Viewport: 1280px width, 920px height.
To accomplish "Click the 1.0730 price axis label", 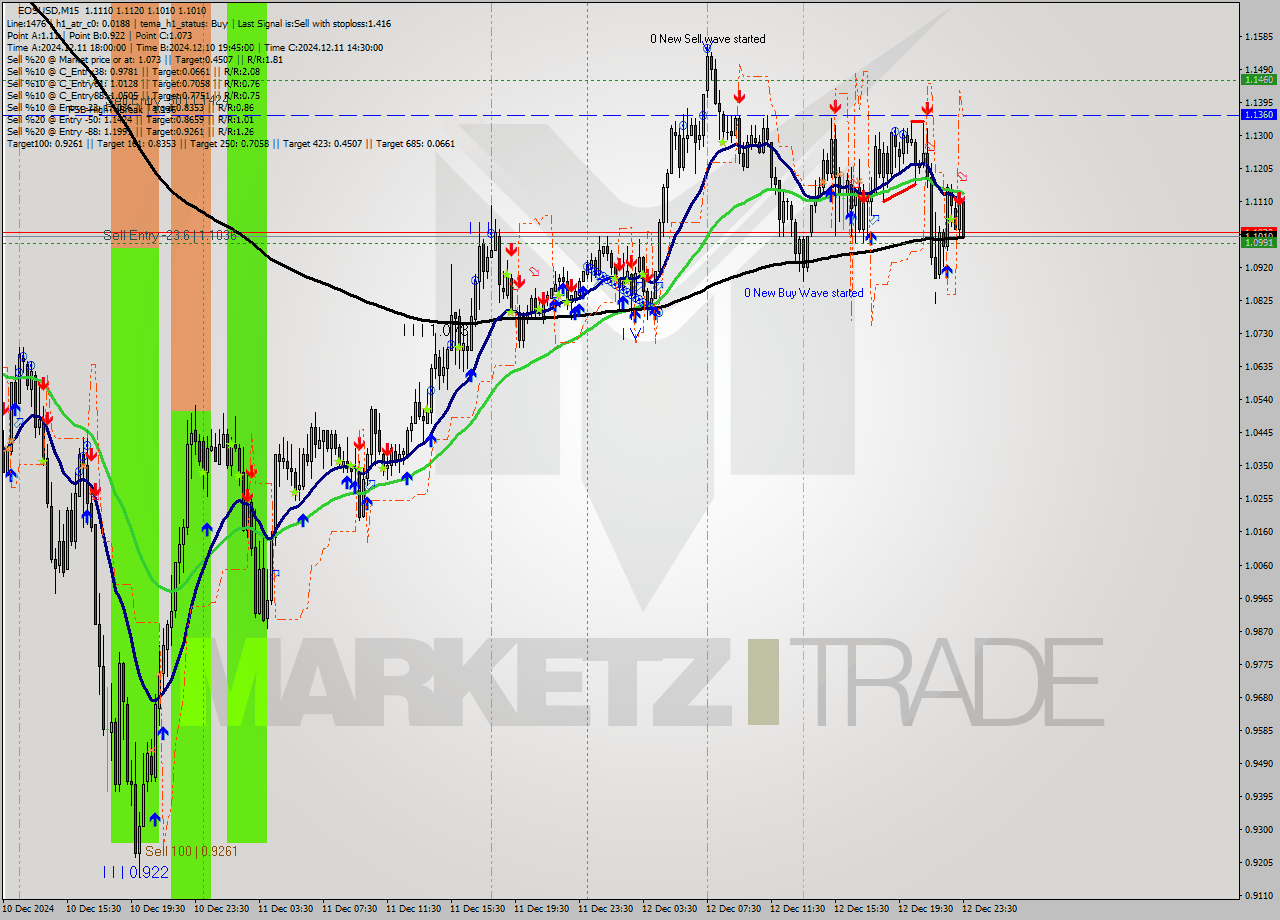I will 1258,334.
